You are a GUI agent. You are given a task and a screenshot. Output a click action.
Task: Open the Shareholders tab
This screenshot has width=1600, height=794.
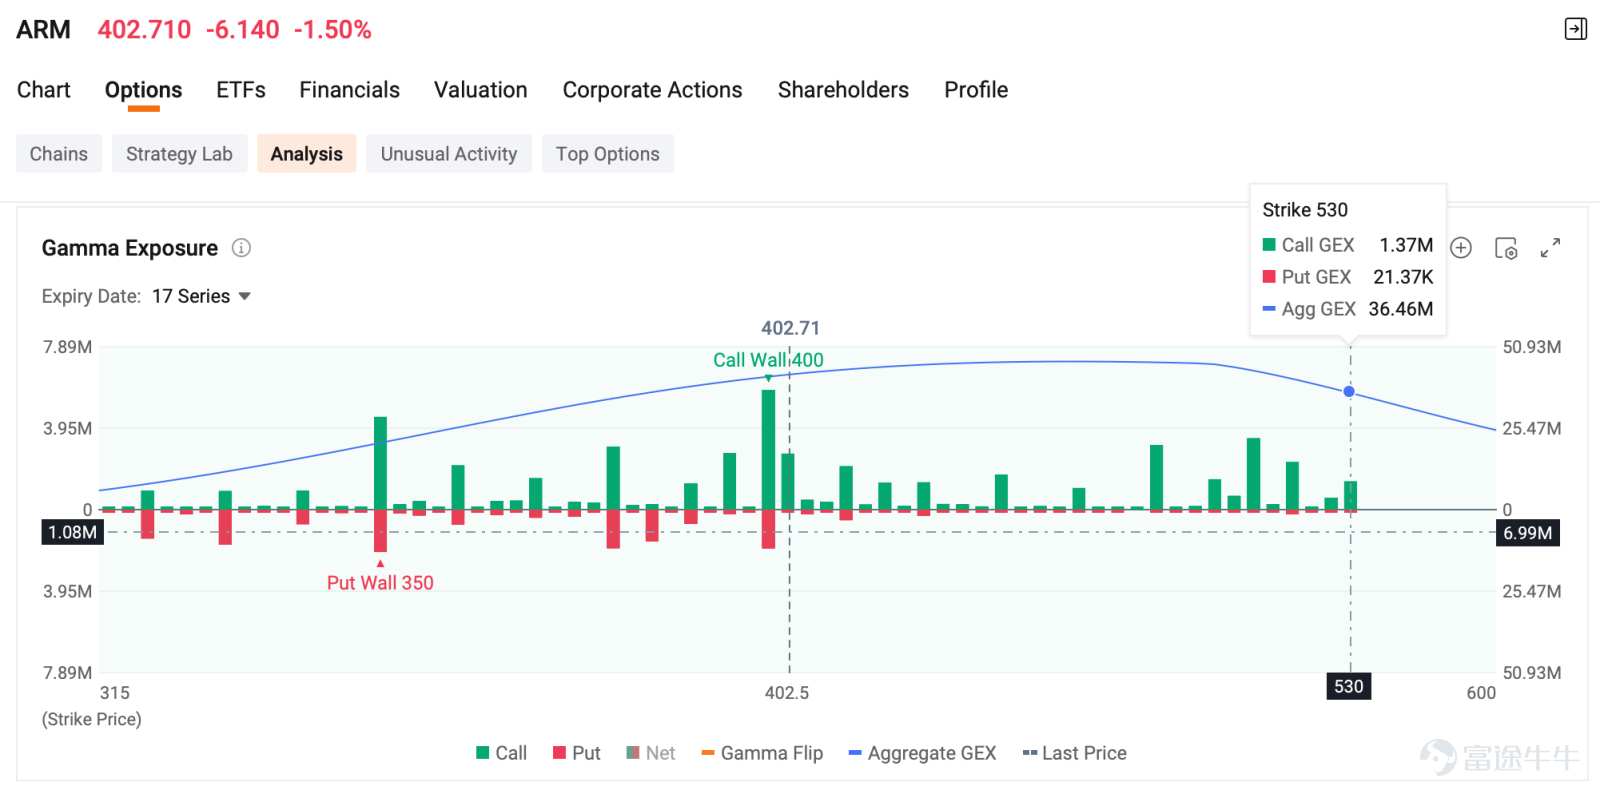[x=843, y=90]
